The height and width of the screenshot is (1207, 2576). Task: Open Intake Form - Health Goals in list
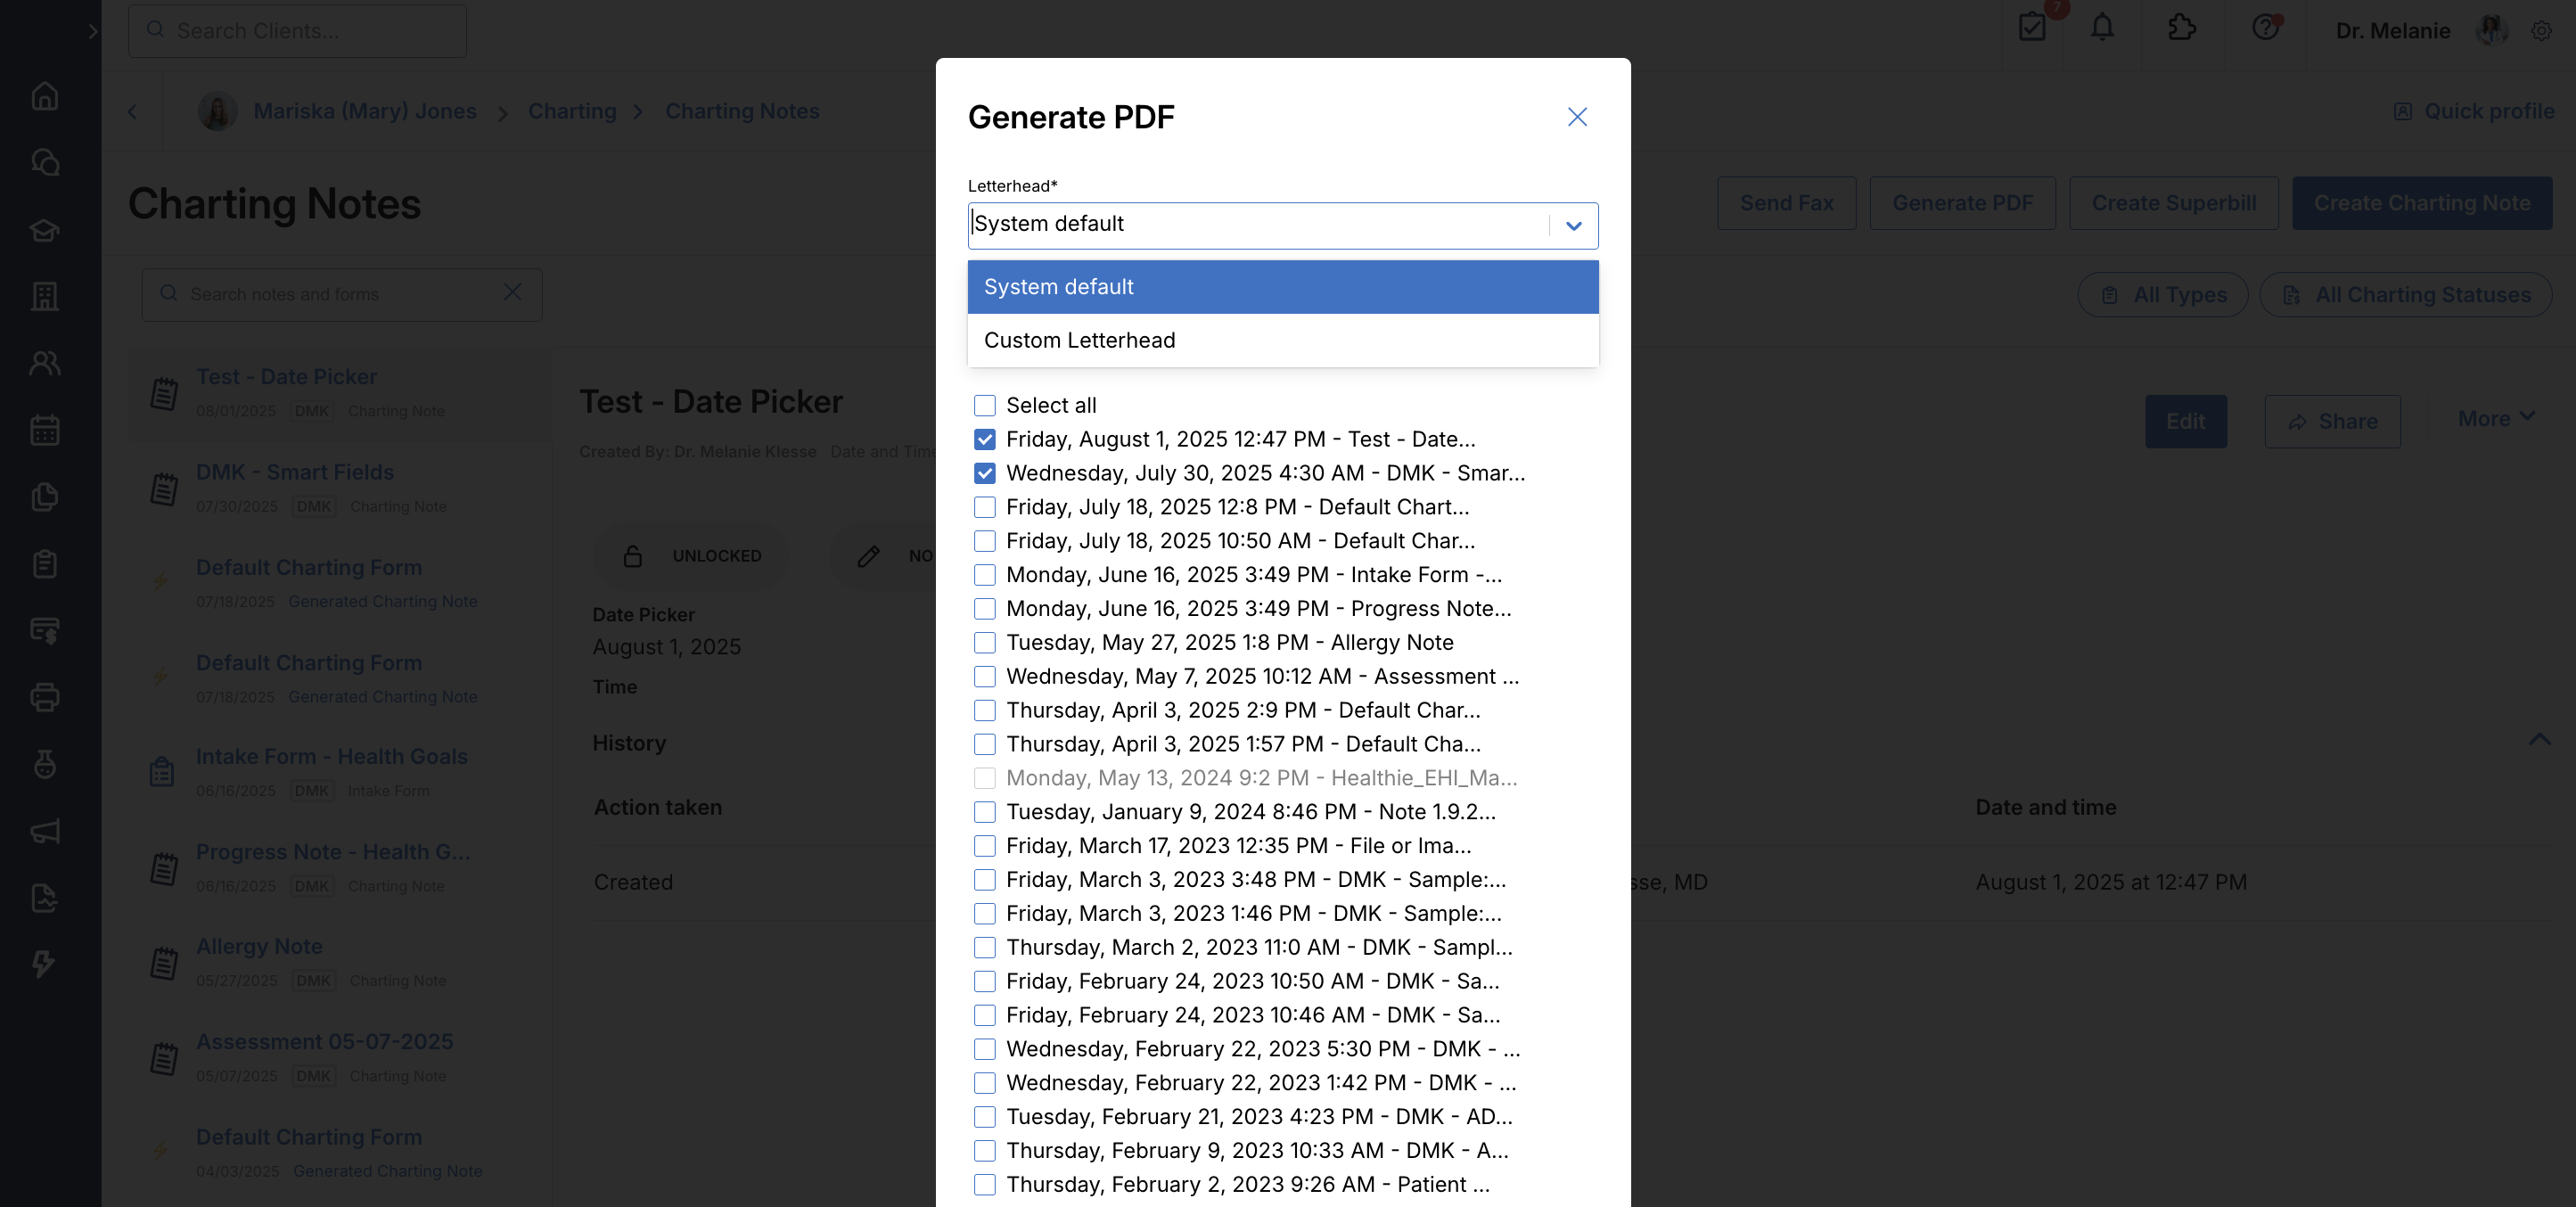coord(331,757)
